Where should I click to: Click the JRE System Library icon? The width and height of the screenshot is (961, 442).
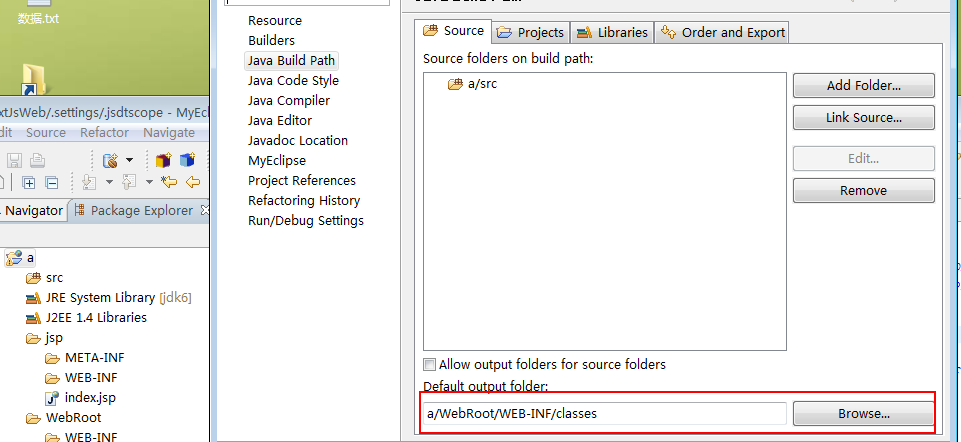(x=33, y=298)
